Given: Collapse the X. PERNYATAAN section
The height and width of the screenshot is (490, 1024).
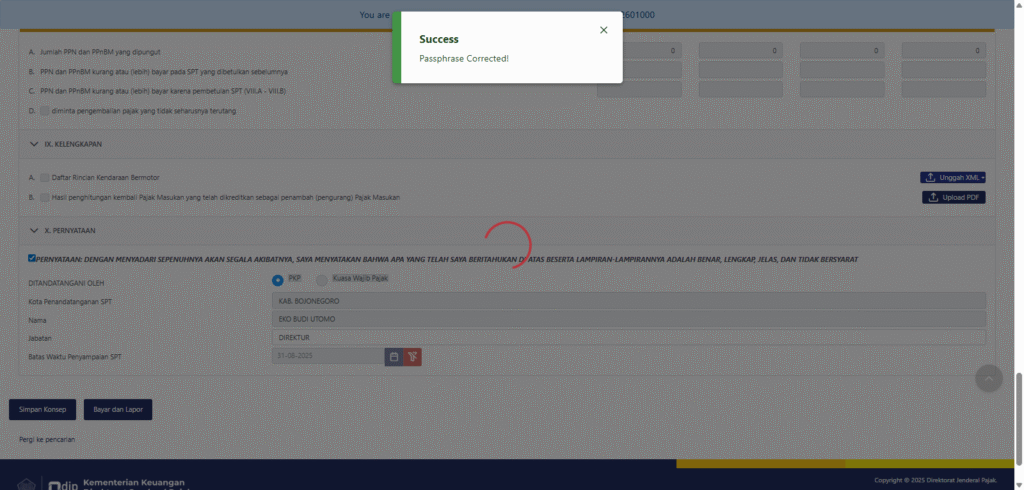Looking at the screenshot, I should tap(34, 230).
